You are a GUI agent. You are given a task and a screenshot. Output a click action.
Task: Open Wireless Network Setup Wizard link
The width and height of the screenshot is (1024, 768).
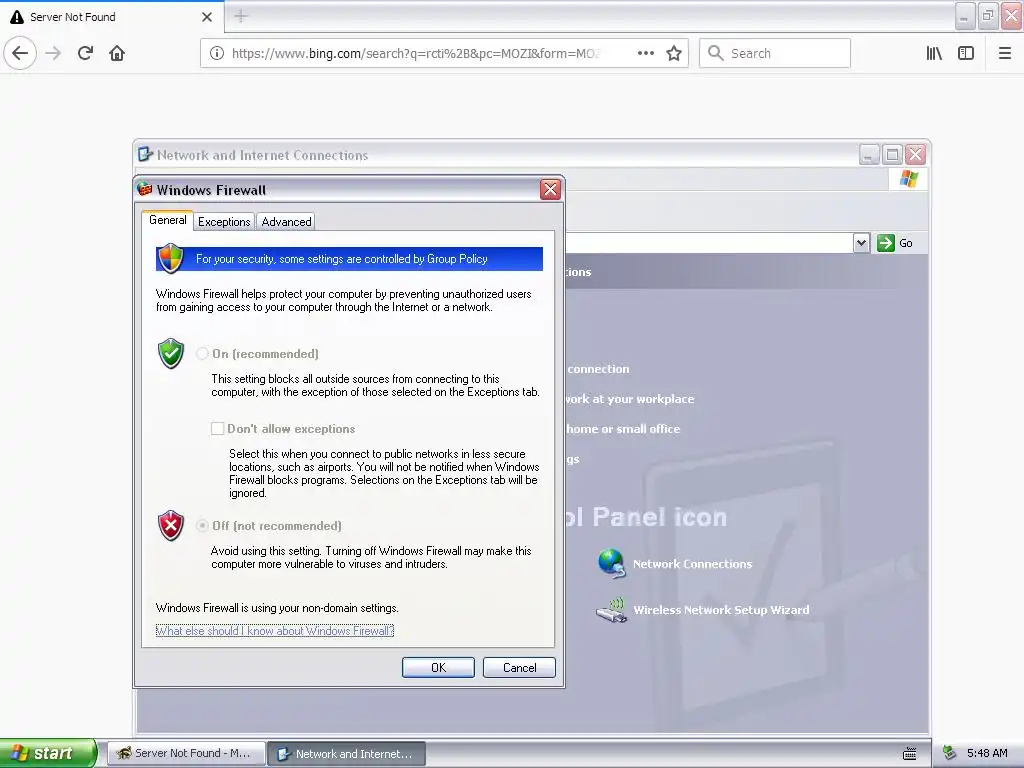pyautogui.click(x=722, y=610)
